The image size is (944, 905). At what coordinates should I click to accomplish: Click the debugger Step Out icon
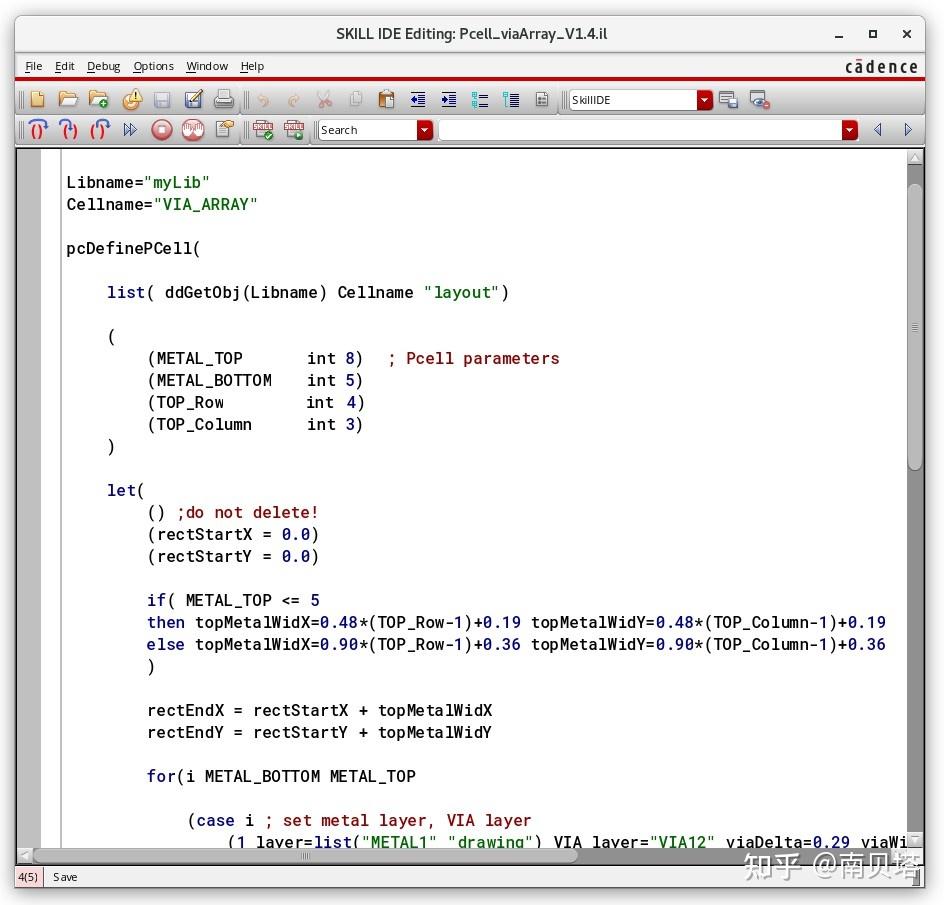click(x=99, y=129)
